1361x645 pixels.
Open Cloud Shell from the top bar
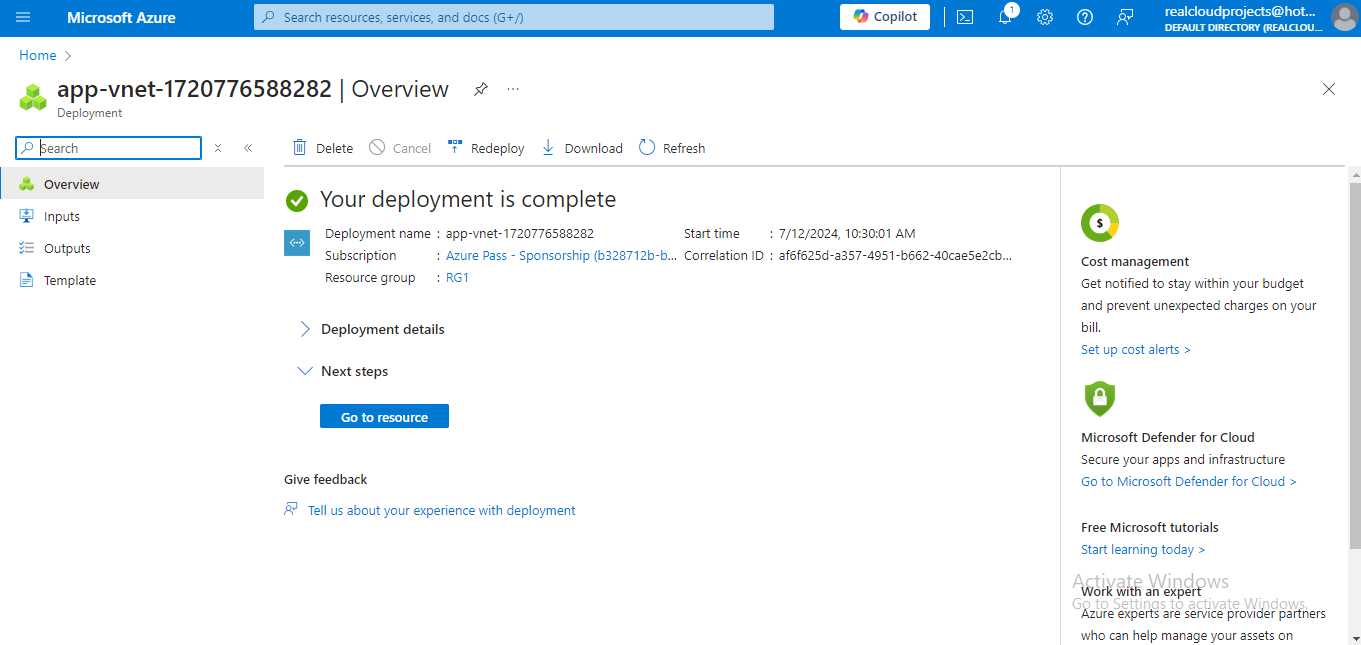(965, 17)
